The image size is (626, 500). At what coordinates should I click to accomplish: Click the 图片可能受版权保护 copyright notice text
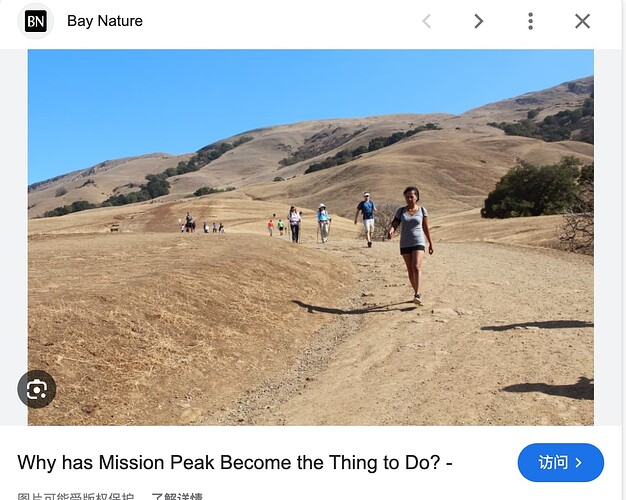(75, 496)
